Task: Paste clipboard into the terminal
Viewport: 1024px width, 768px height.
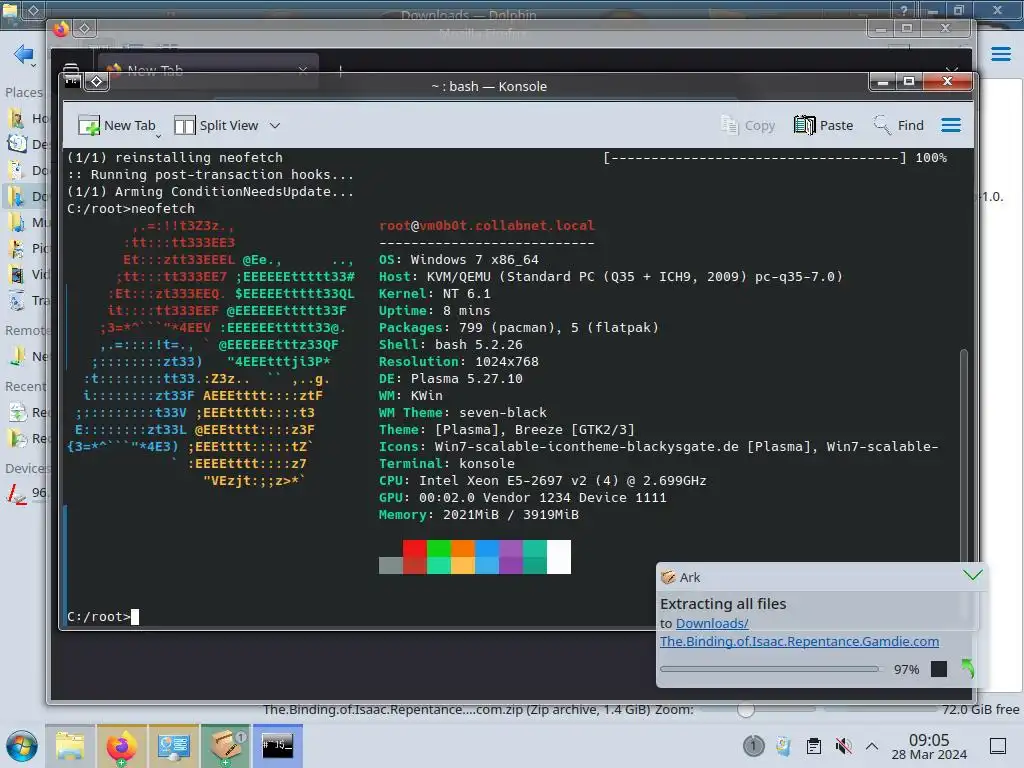Action: [x=824, y=125]
